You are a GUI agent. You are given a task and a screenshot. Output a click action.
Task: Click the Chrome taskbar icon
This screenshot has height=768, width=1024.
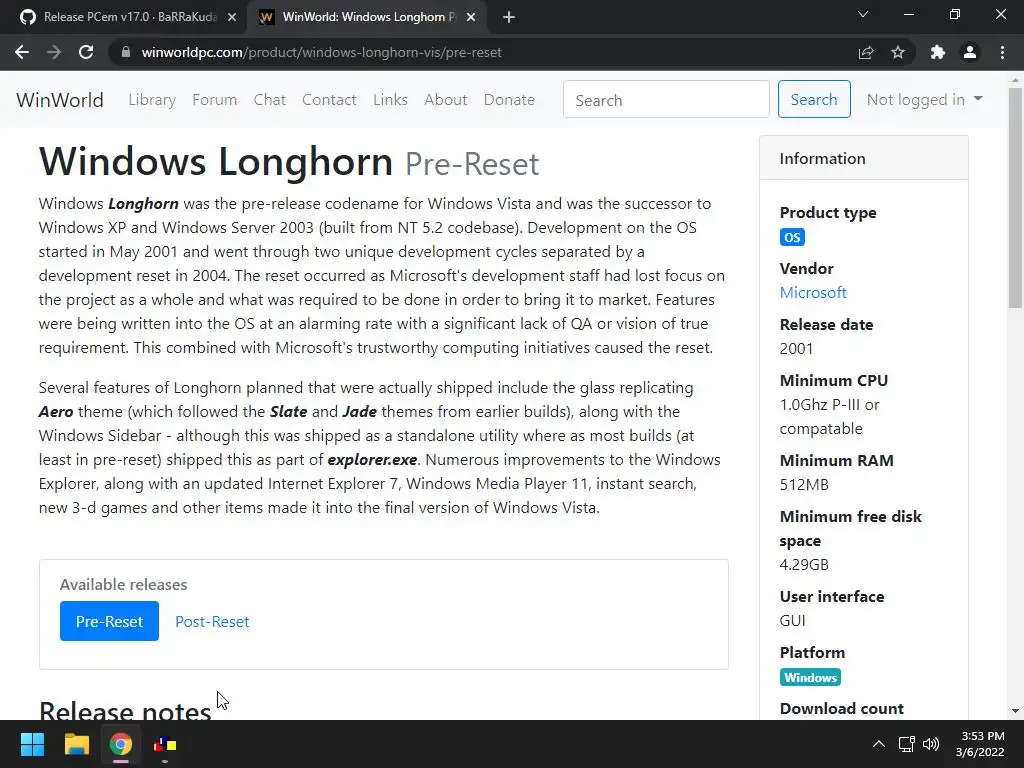tap(121, 744)
